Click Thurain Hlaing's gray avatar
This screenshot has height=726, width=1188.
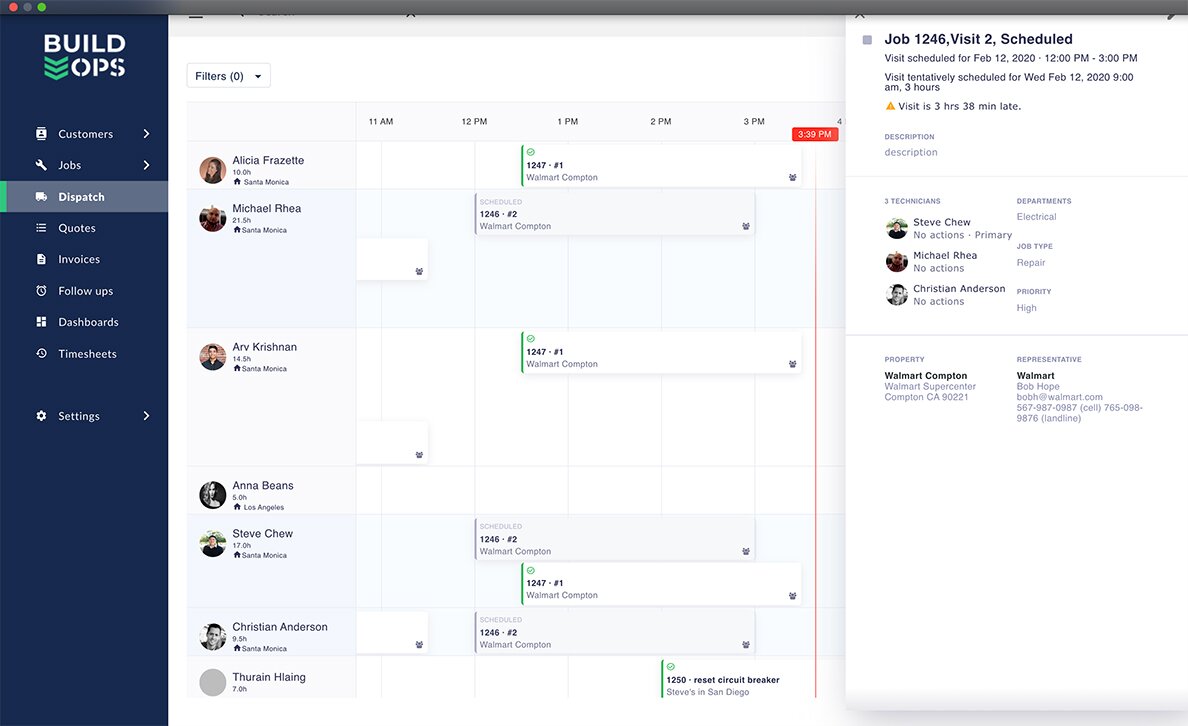click(213, 682)
